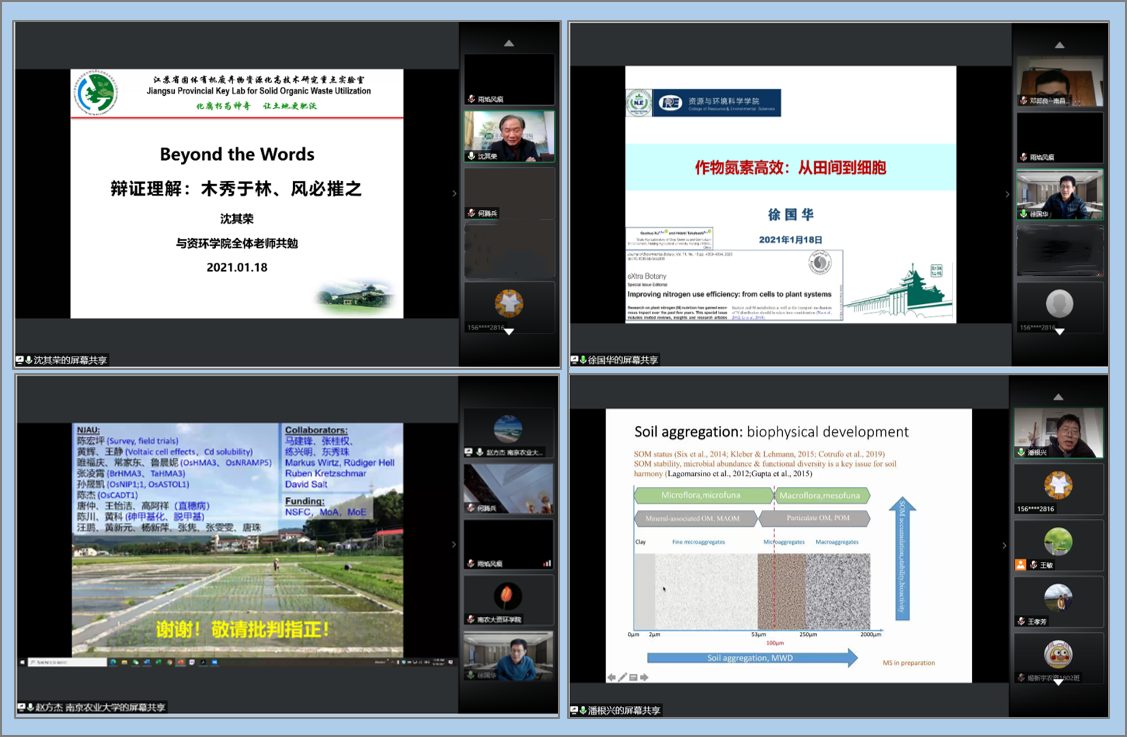This screenshot has width=1127, height=737.
Task: Click the pen annotation icon on Soil aggregation slide
Action: [622, 677]
